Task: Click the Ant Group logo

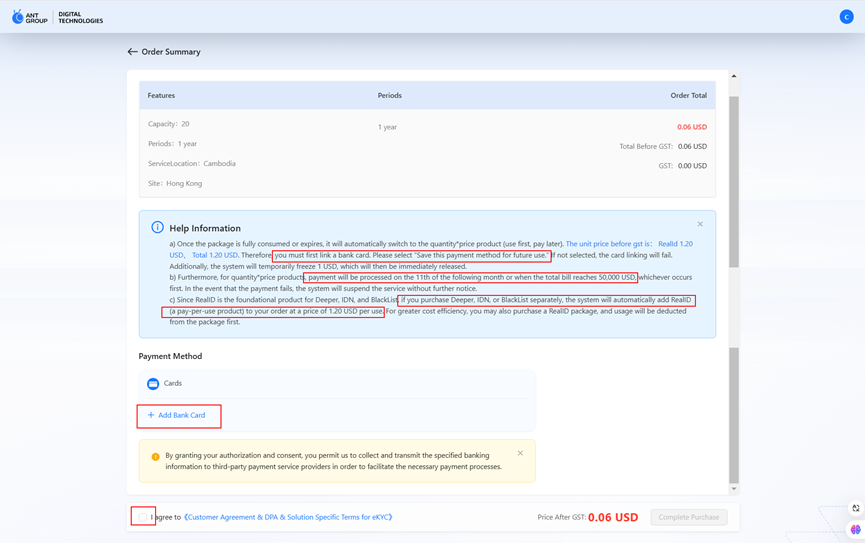Action: pyautogui.click(x=29, y=17)
